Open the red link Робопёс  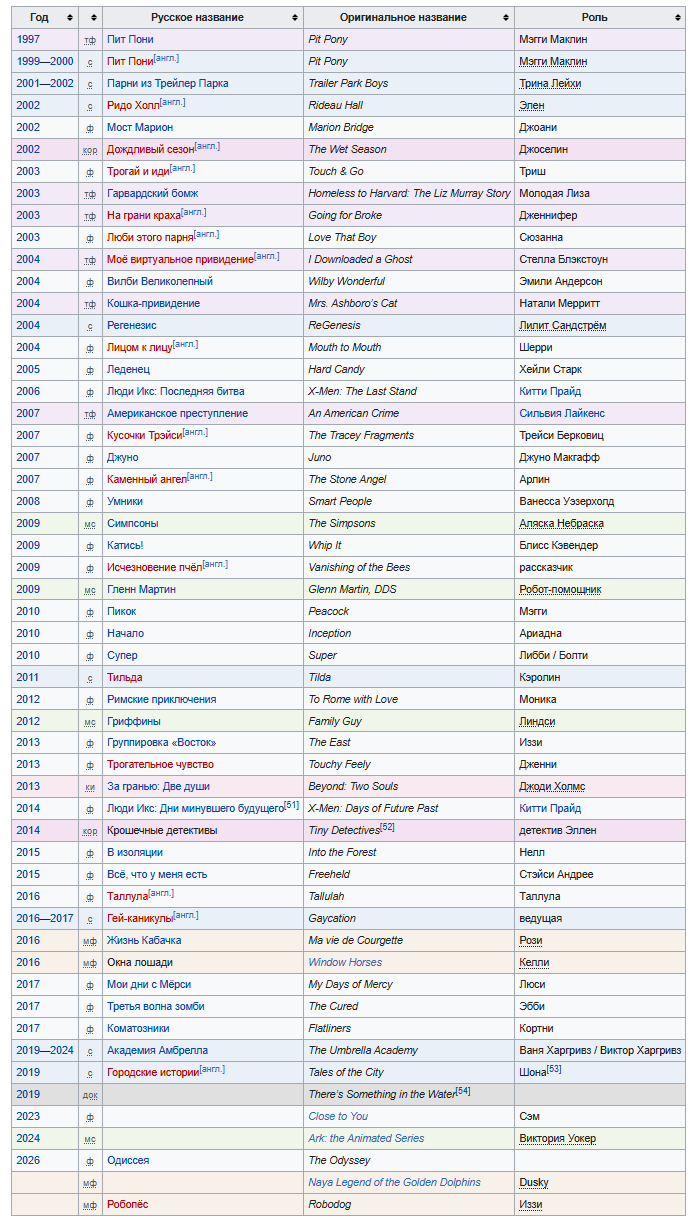coord(127,1205)
